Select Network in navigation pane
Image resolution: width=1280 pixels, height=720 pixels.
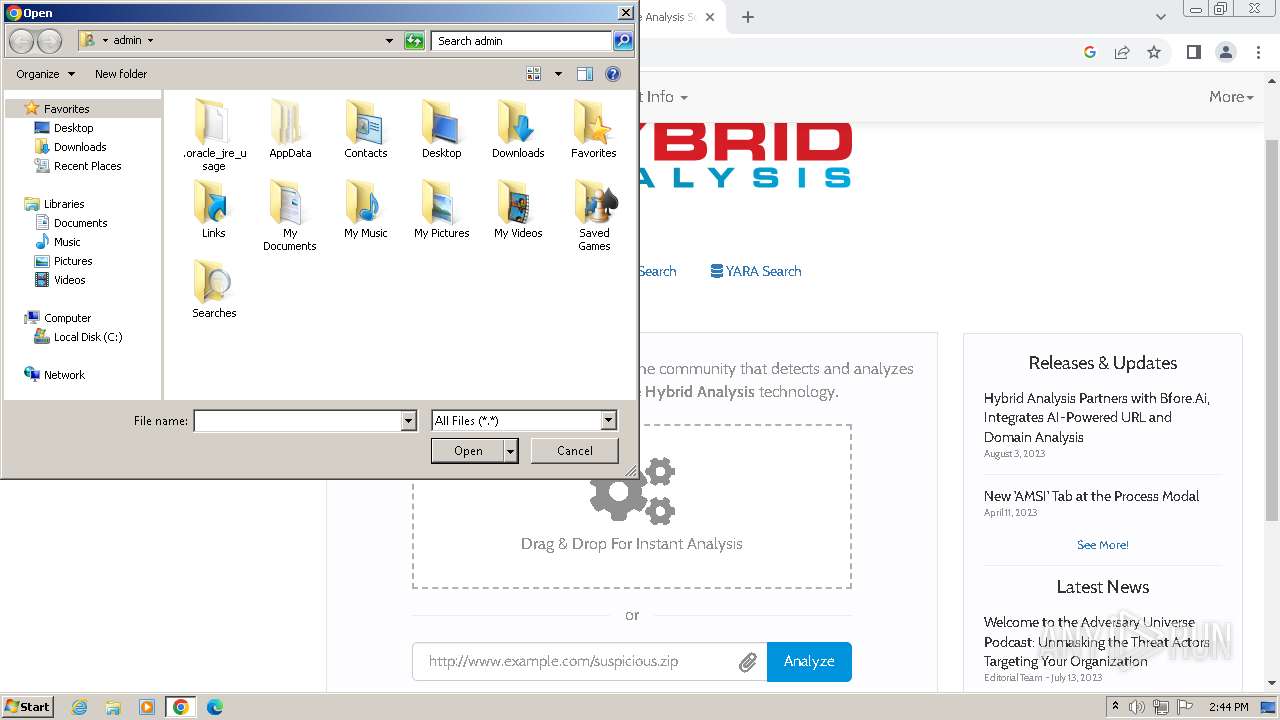[64, 375]
